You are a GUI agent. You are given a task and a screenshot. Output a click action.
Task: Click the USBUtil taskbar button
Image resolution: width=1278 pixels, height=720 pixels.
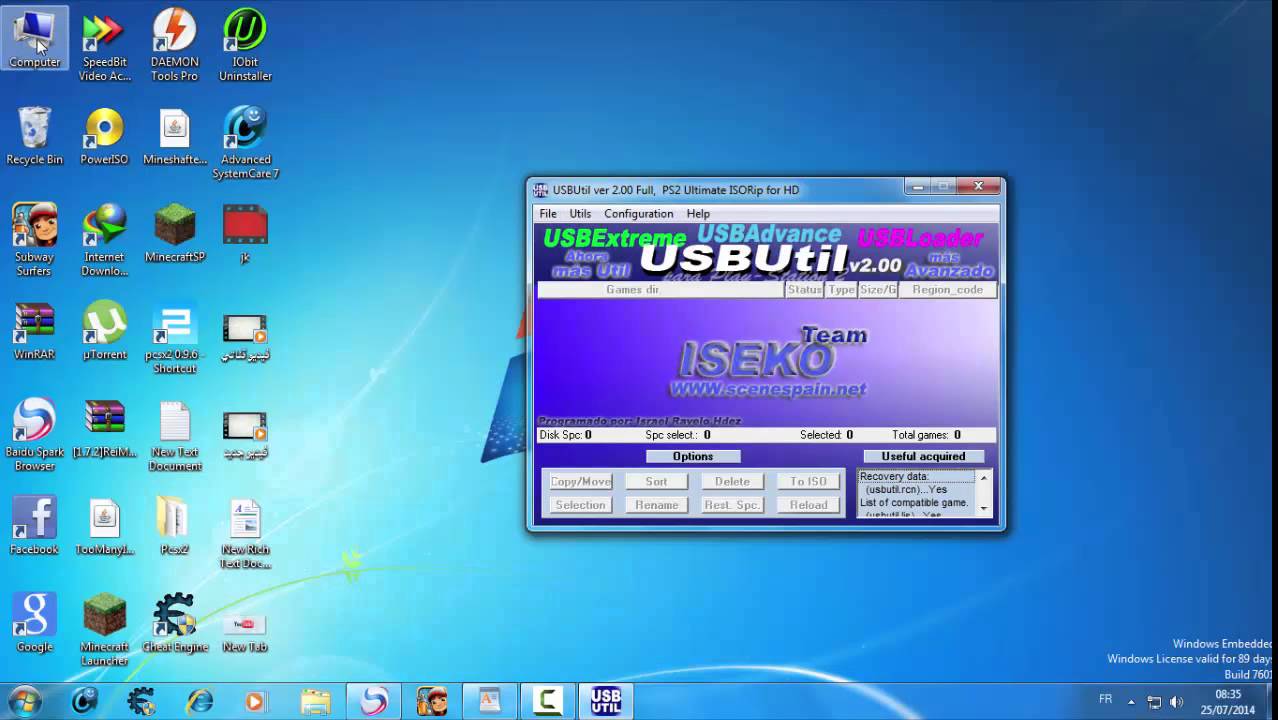coord(605,701)
